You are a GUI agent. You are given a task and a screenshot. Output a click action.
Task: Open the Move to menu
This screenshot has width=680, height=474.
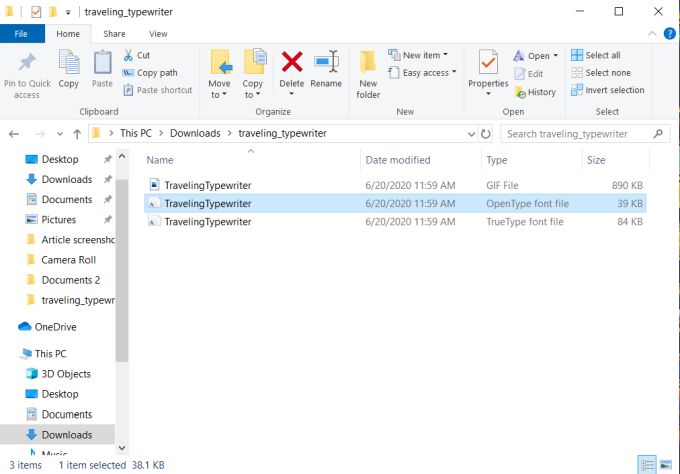(x=219, y=75)
